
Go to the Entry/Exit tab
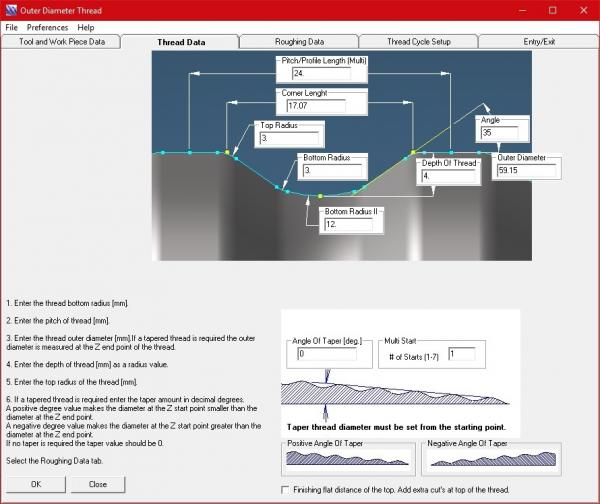point(537,42)
